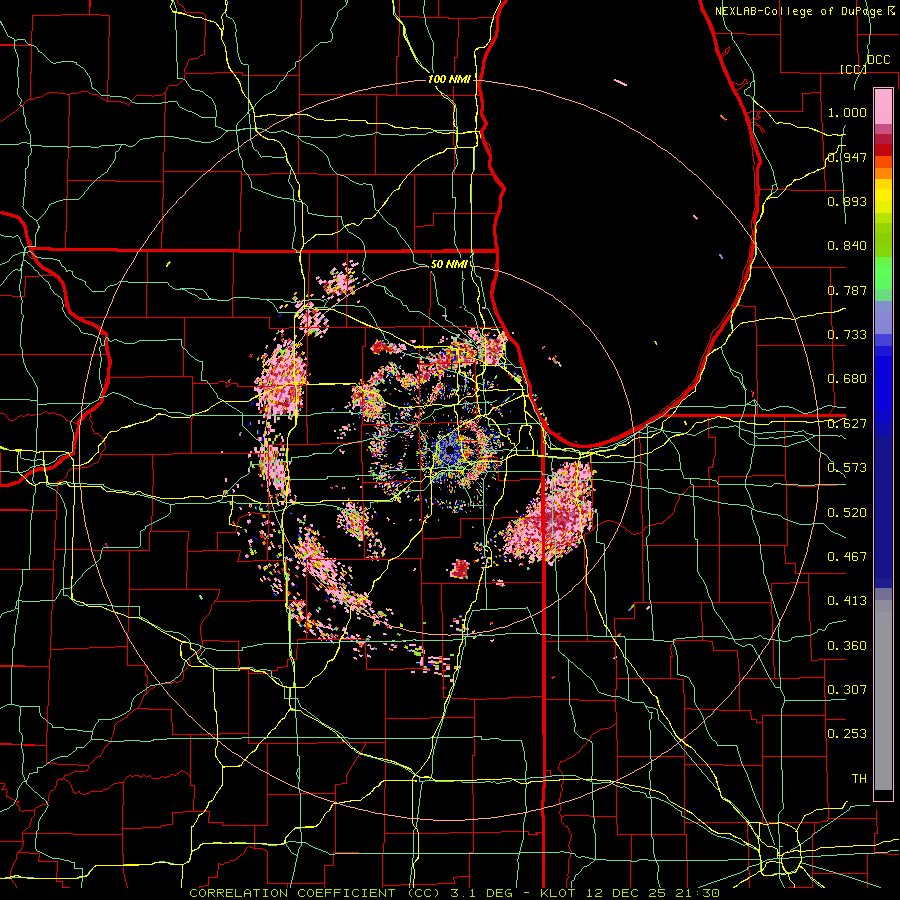Viewport: 900px width, 900px height.
Task: Click the [CC] units label
Action: [853, 69]
